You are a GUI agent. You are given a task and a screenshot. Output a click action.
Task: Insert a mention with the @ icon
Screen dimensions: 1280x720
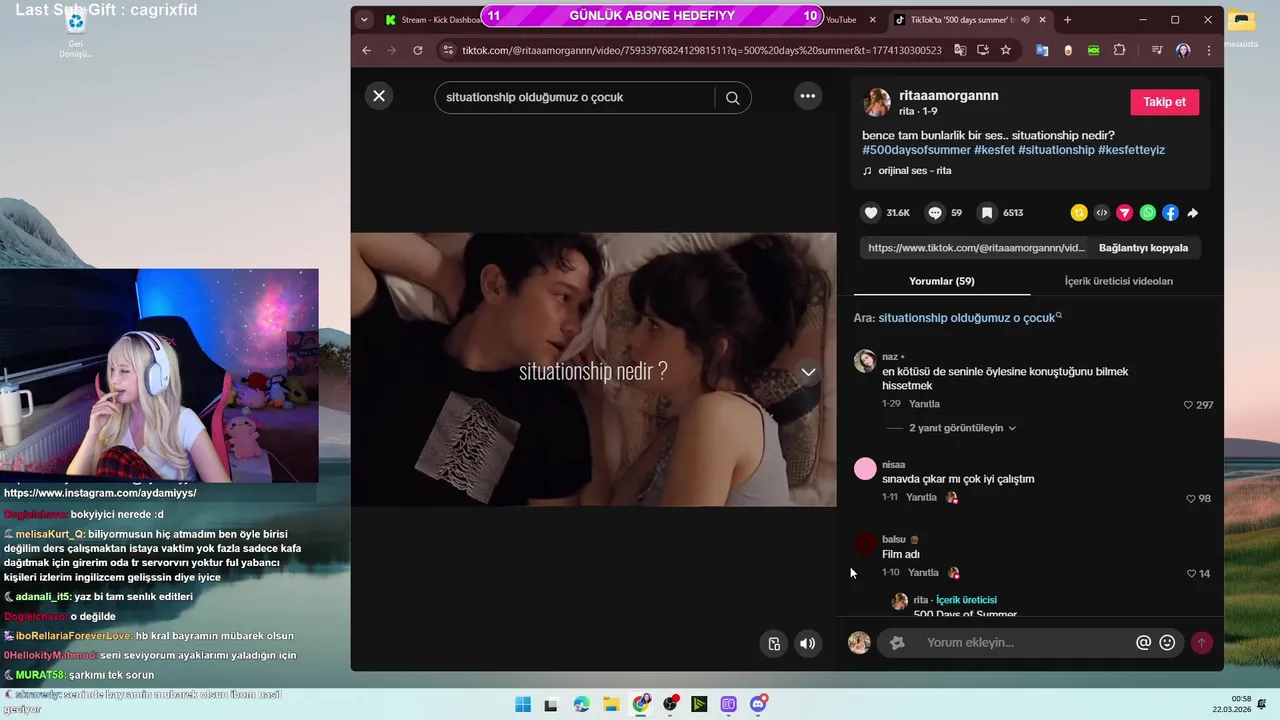(1143, 642)
